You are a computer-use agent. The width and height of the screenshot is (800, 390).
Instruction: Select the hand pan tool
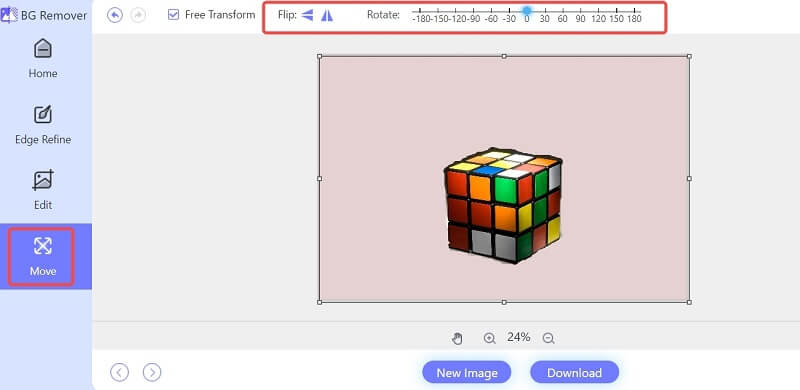pos(457,338)
